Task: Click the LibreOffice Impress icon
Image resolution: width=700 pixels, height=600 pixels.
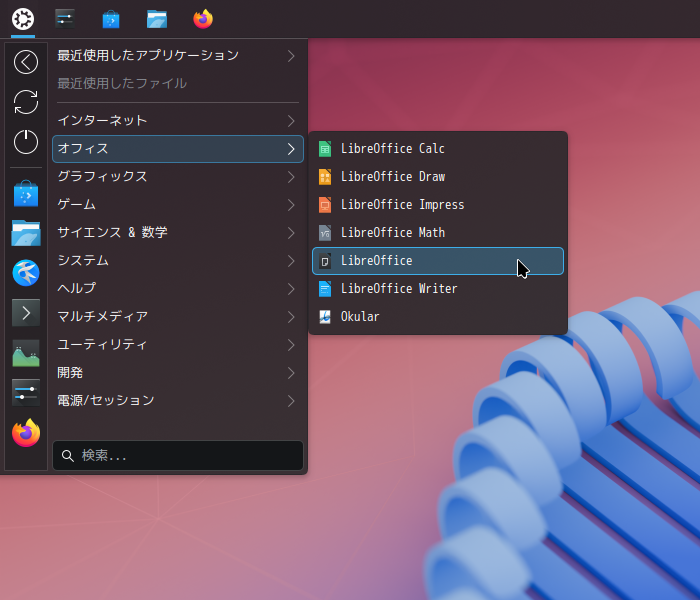Action: [325, 205]
